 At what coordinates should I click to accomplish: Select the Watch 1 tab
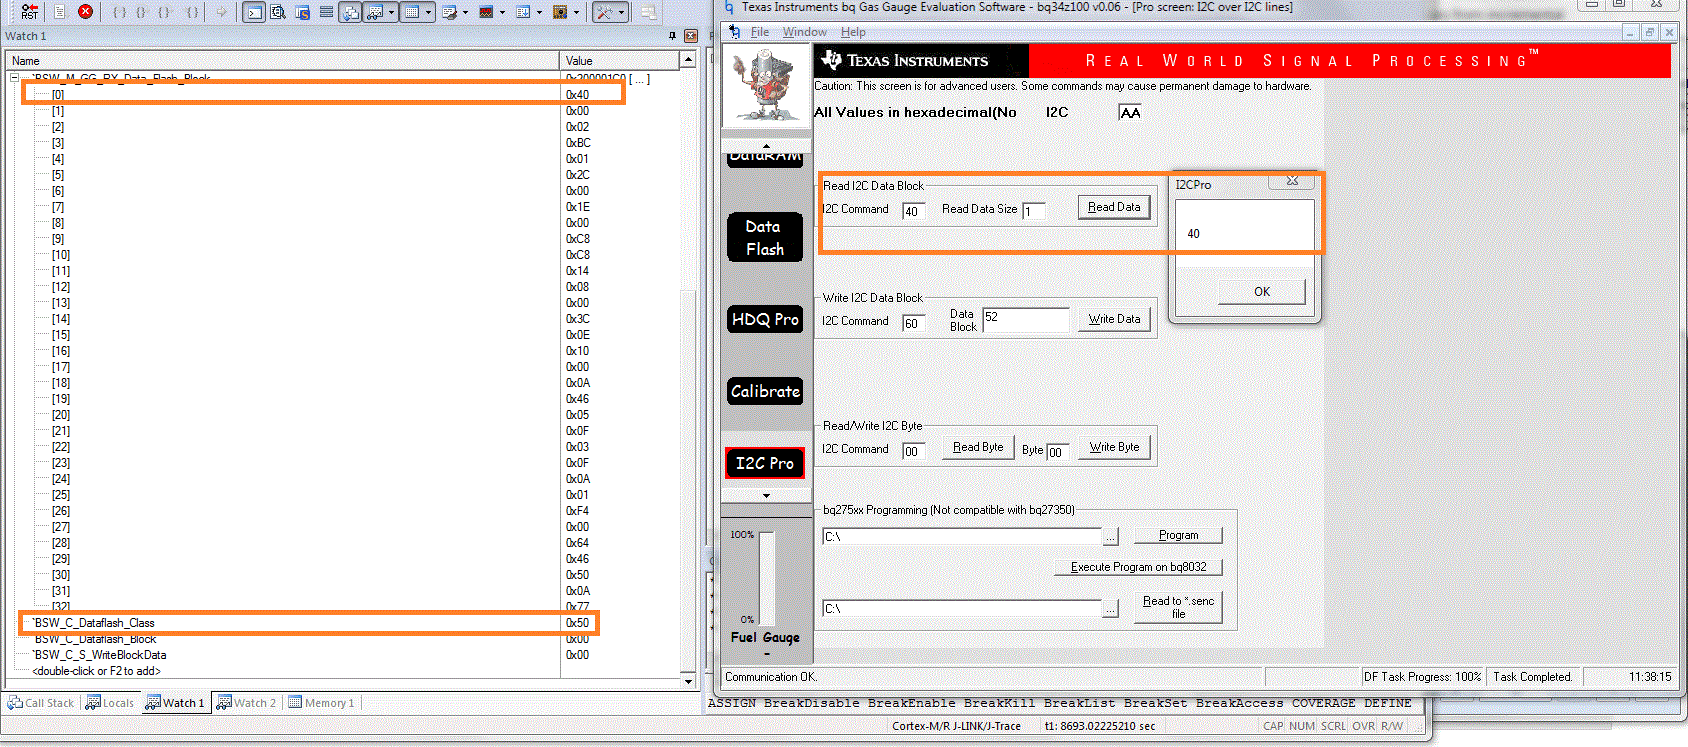[175, 703]
